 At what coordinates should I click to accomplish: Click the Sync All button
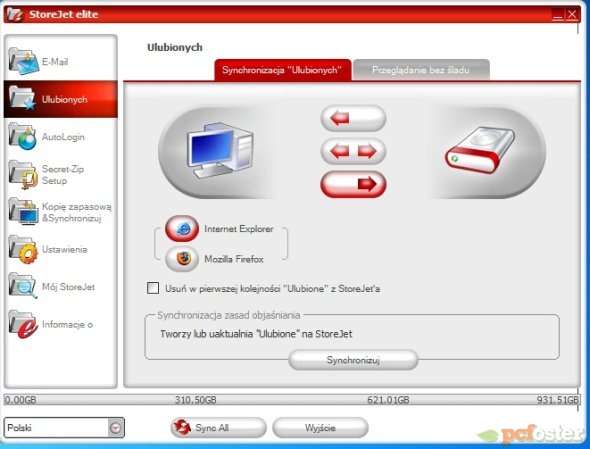pyautogui.click(x=218, y=428)
